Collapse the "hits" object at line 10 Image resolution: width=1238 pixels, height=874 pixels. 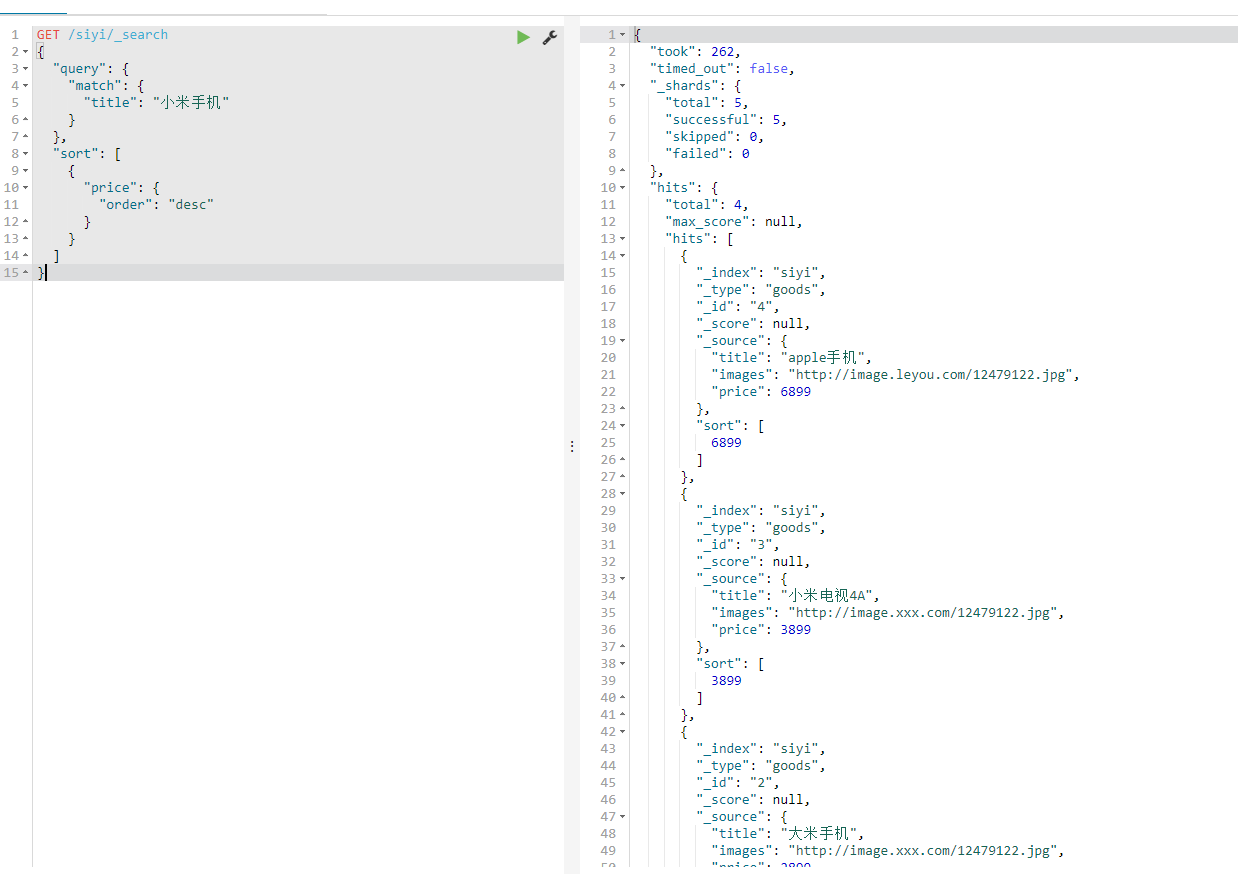[623, 186]
